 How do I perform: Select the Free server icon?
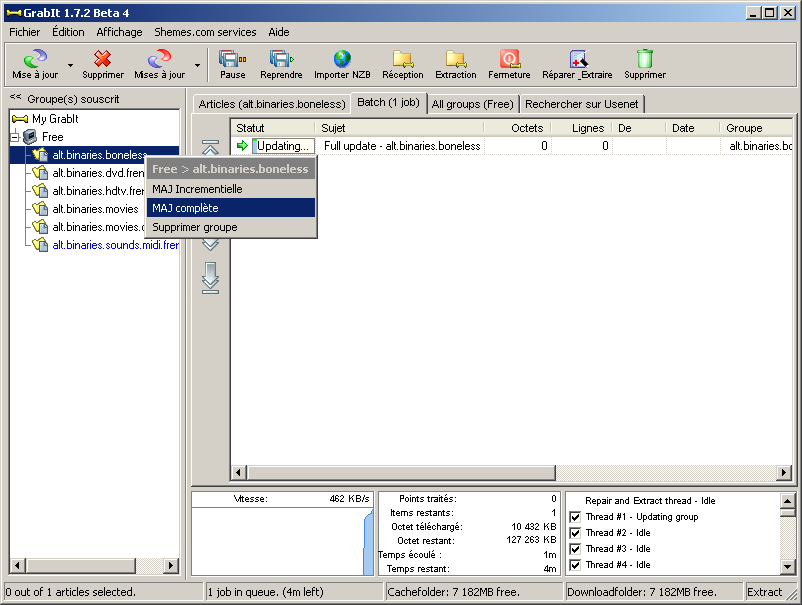pos(30,137)
